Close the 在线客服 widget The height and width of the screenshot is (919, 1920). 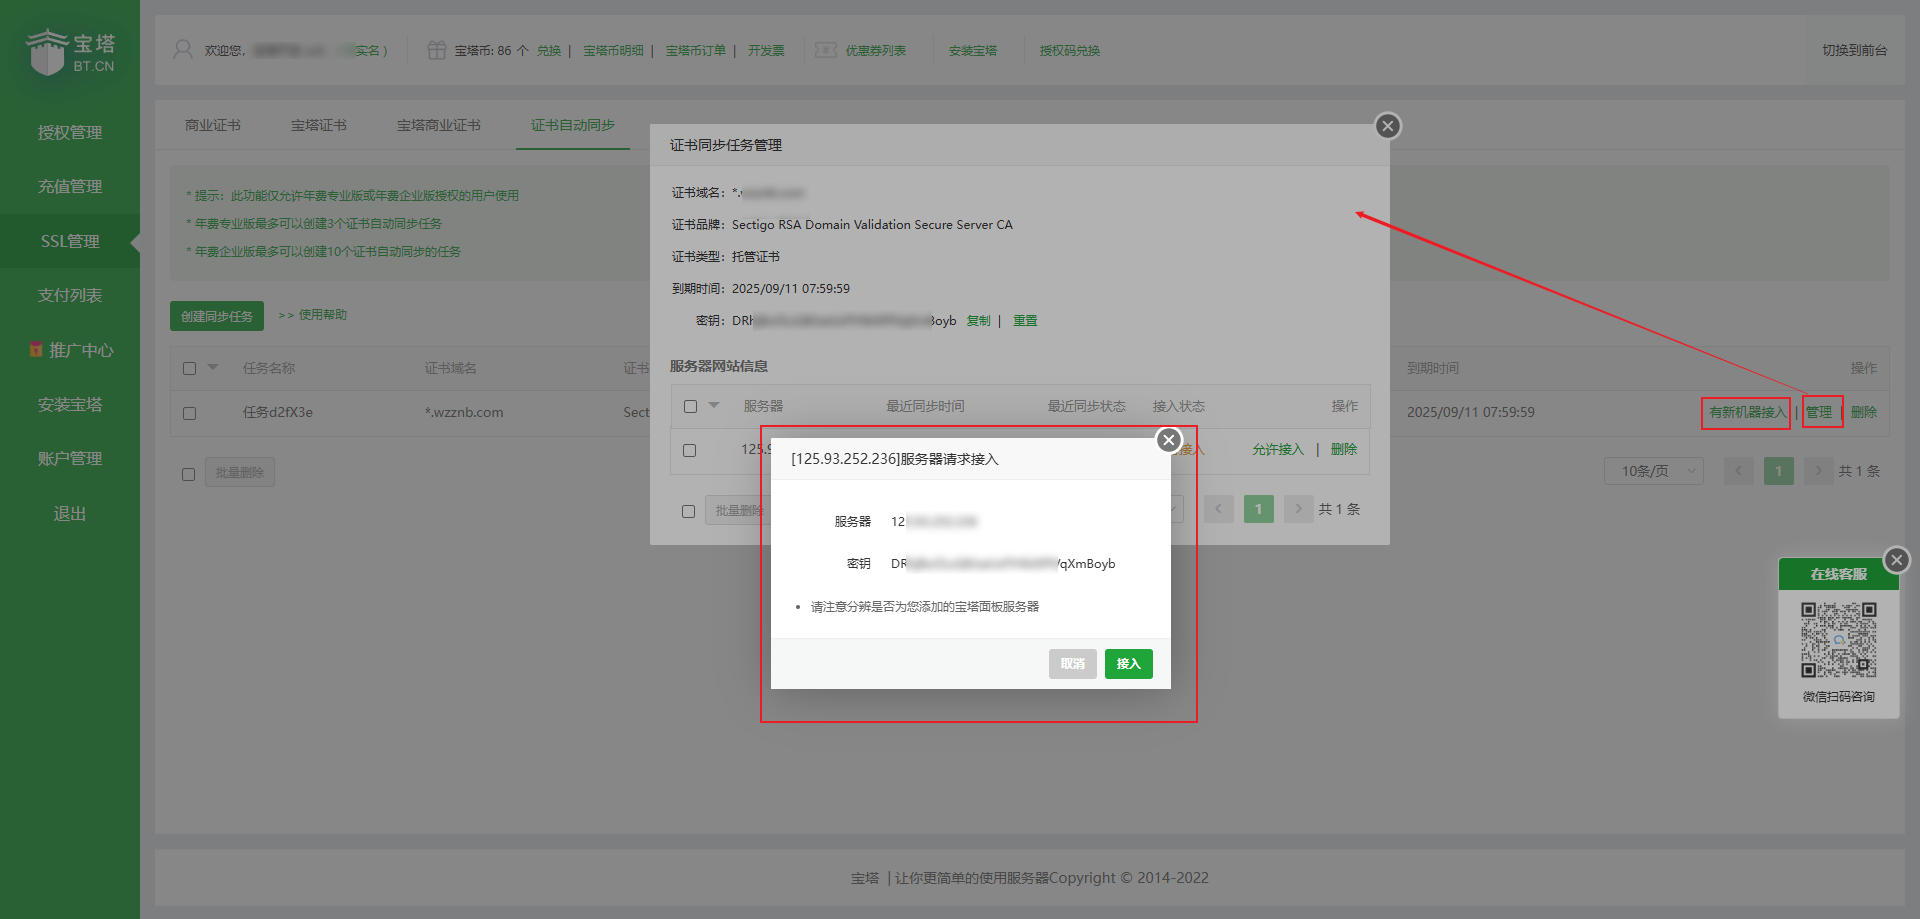pos(1896,560)
